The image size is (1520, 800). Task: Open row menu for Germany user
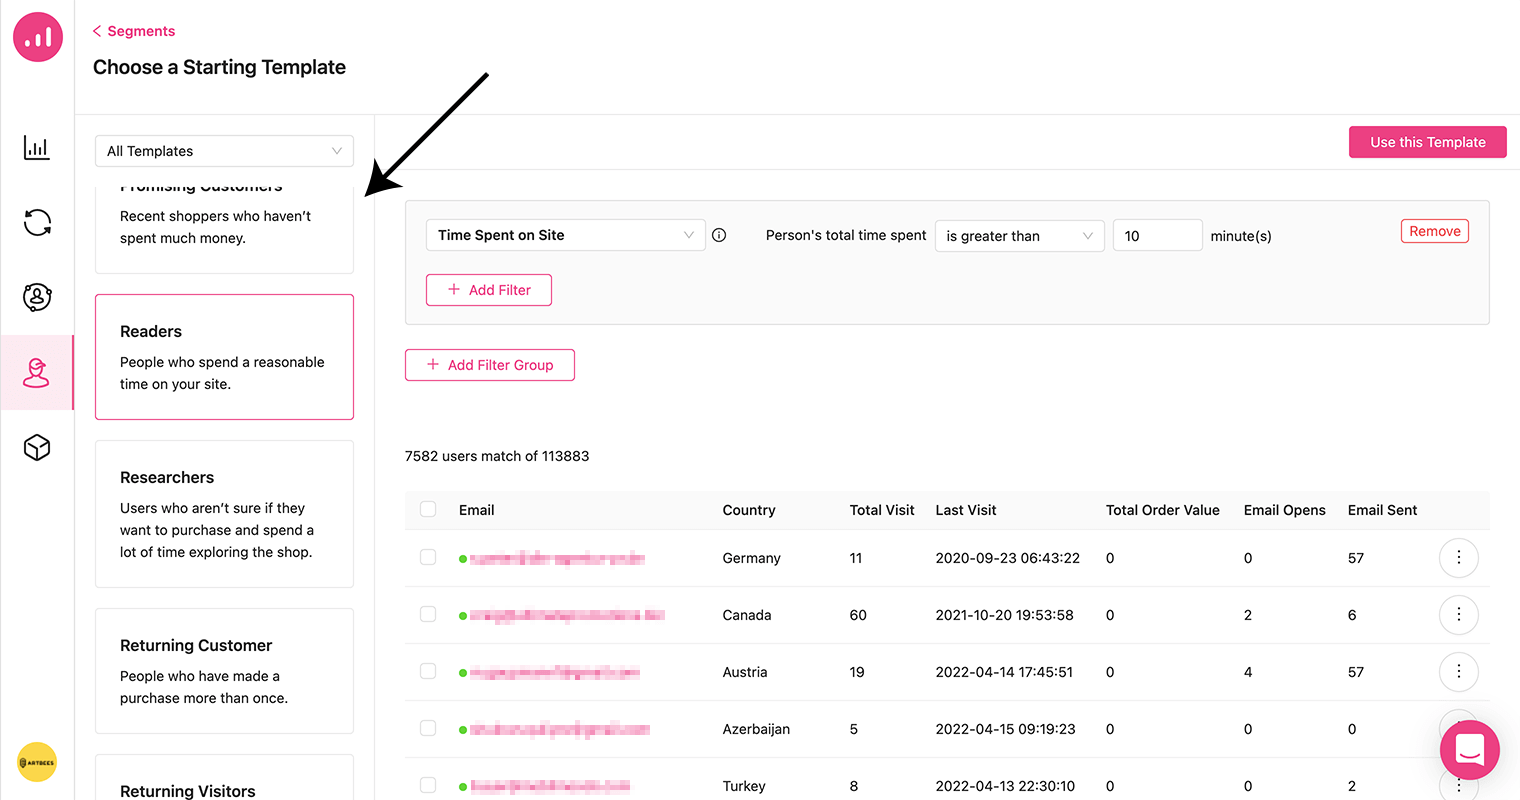[1459, 558]
